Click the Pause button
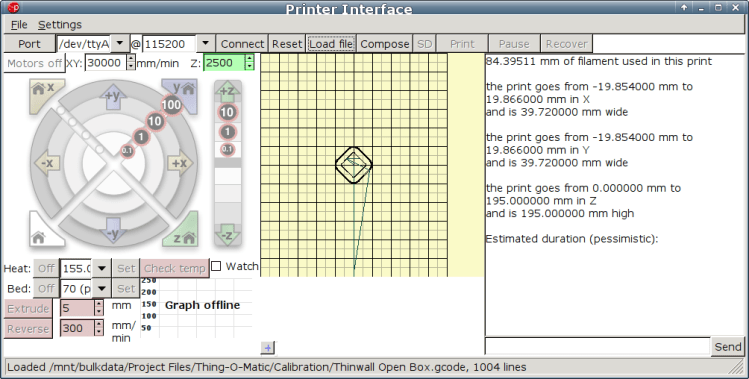This screenshot has height=379, width=749. [x=514, y=44]
